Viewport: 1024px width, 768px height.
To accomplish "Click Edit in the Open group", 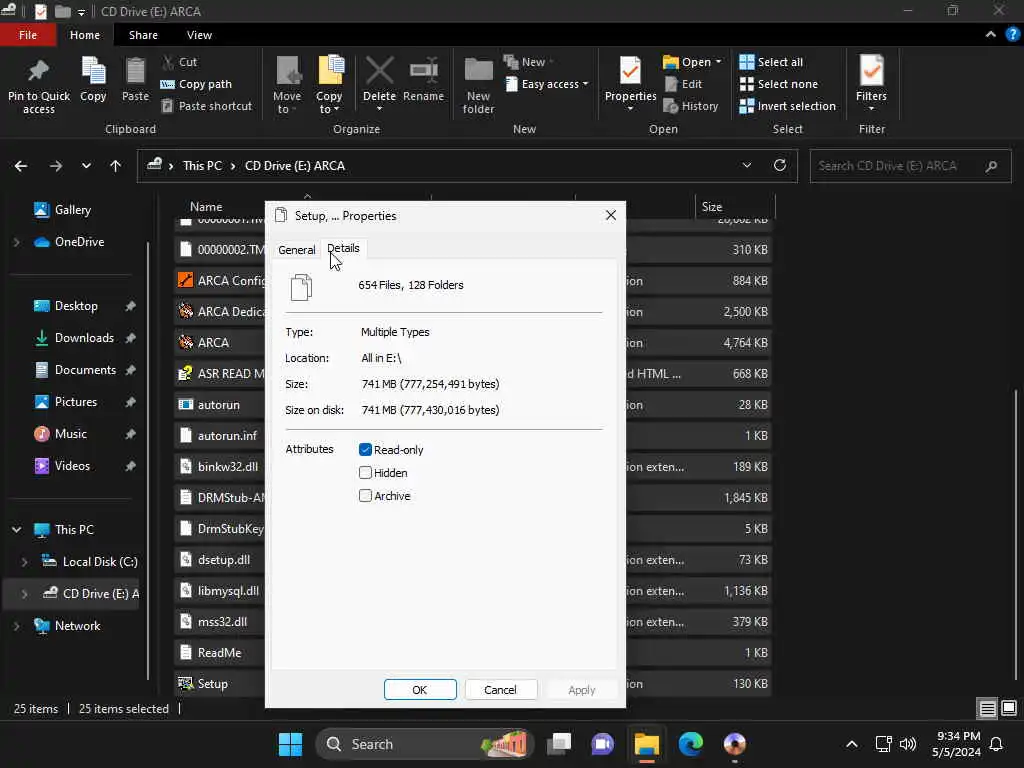I will 683,84.
